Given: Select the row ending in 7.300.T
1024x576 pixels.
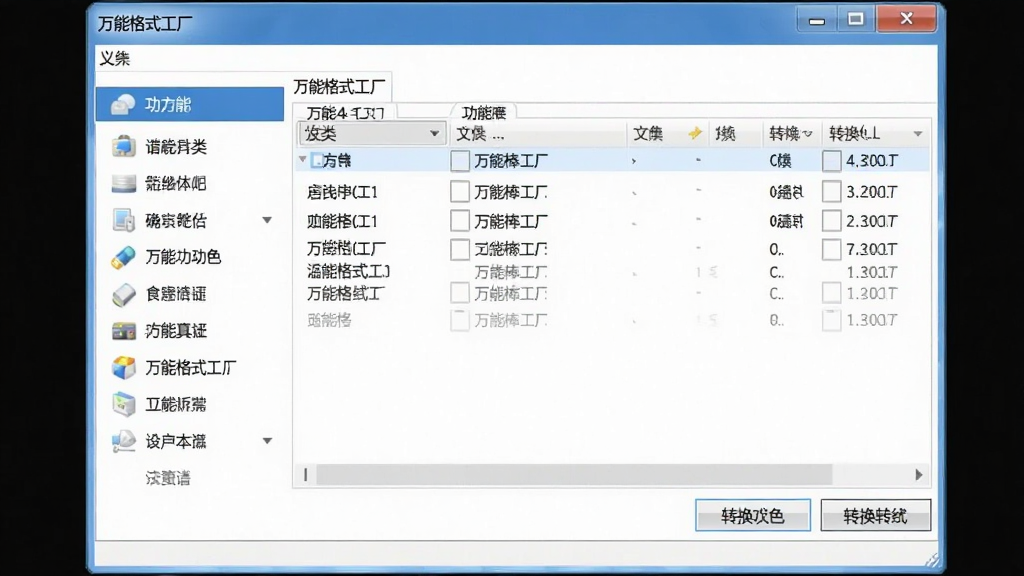Looking at the screenshot, I should pyautogui.click(x=613, y=249).
